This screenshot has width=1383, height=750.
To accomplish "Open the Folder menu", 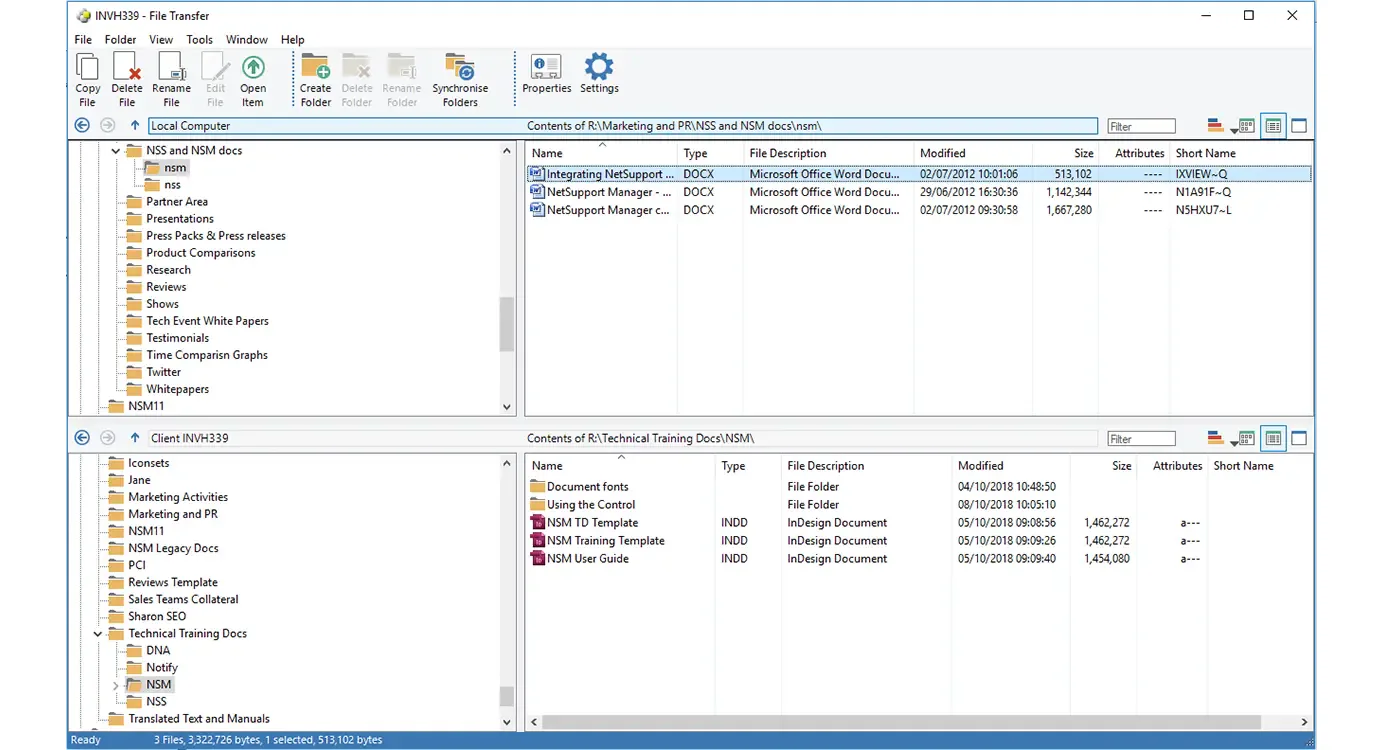I will [x=120, y=40].
